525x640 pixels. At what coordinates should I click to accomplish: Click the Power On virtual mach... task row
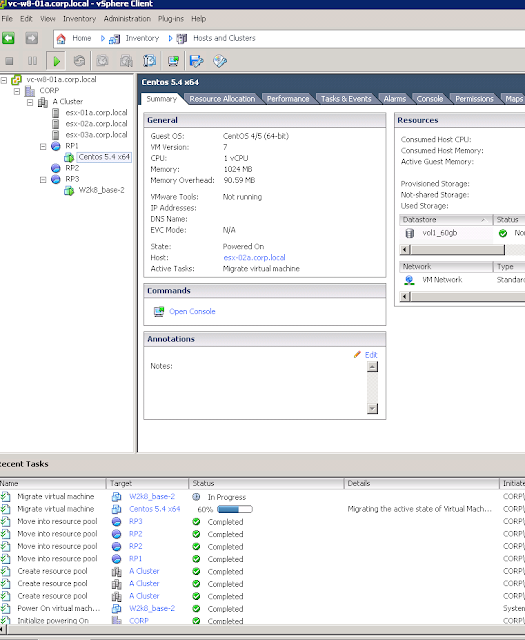coord(261,608)
